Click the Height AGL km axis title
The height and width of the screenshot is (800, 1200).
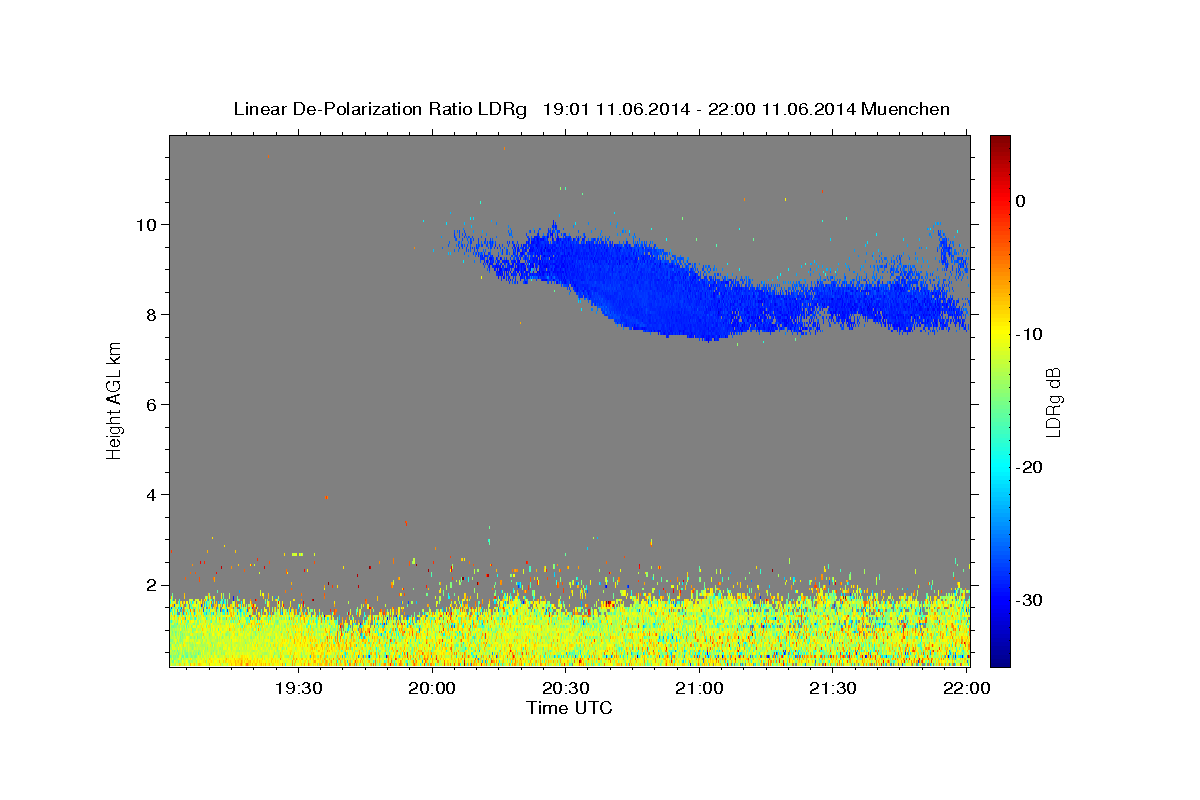pos(115,400)
